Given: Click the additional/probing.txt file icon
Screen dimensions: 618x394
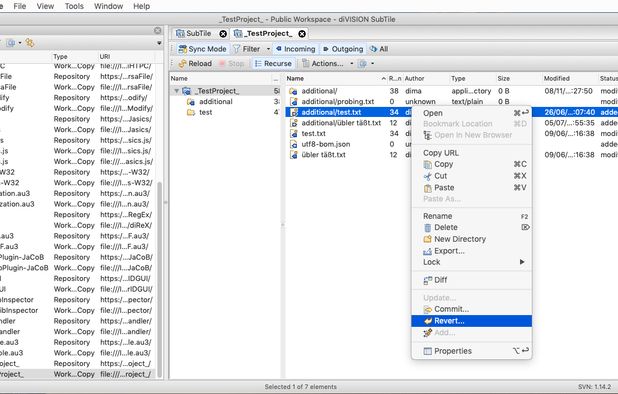Looking at the screenshot, I should click(293, 102).
